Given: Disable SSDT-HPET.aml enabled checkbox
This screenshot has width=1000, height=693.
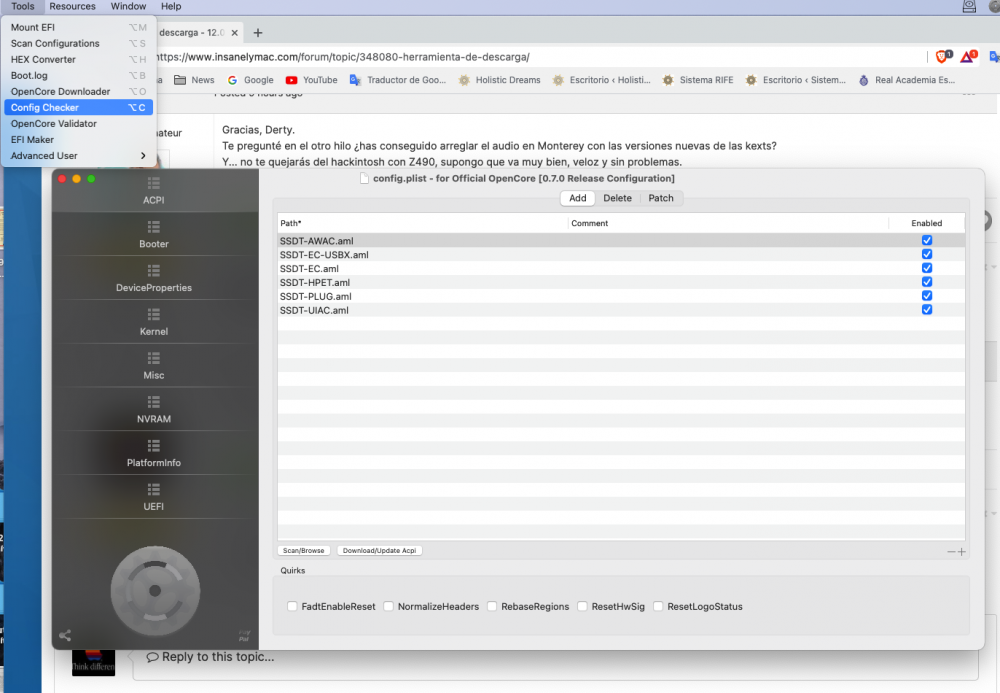Looking at the screenshot, I should (927, 282).
